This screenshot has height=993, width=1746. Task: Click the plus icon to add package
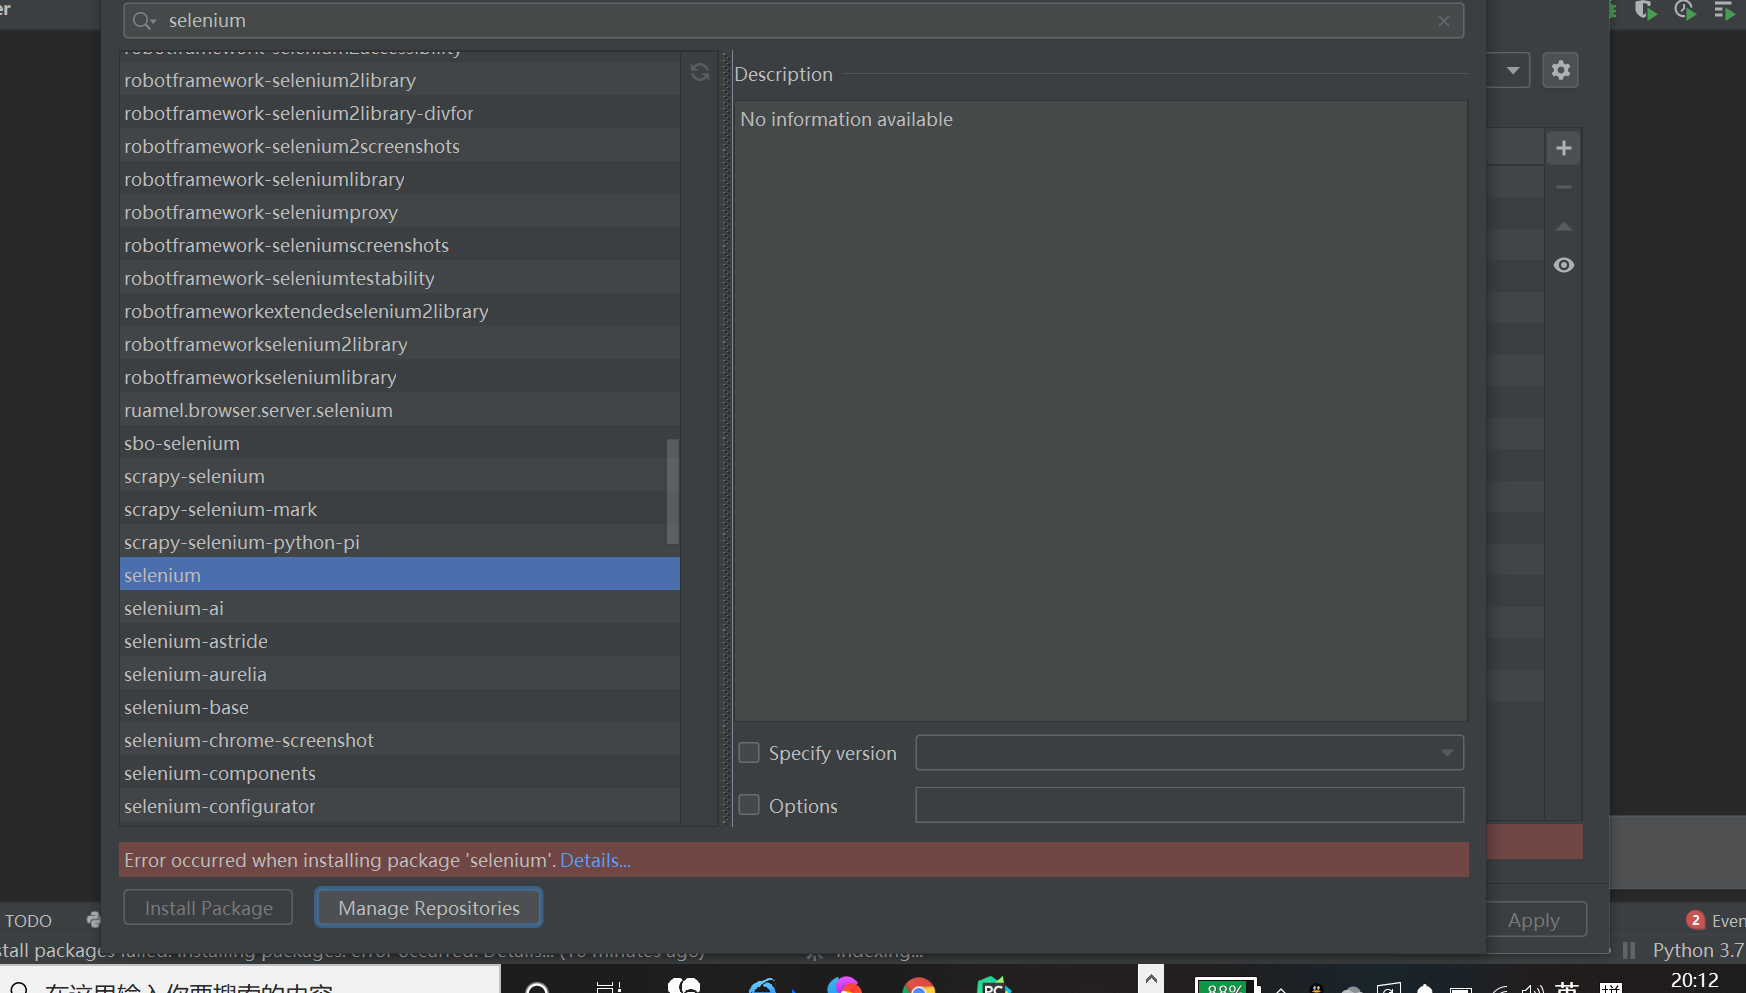[1564, 148]
